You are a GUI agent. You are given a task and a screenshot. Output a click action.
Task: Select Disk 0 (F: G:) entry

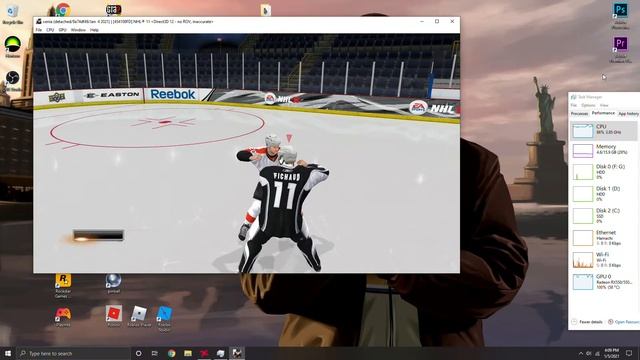tap(604, 172)
